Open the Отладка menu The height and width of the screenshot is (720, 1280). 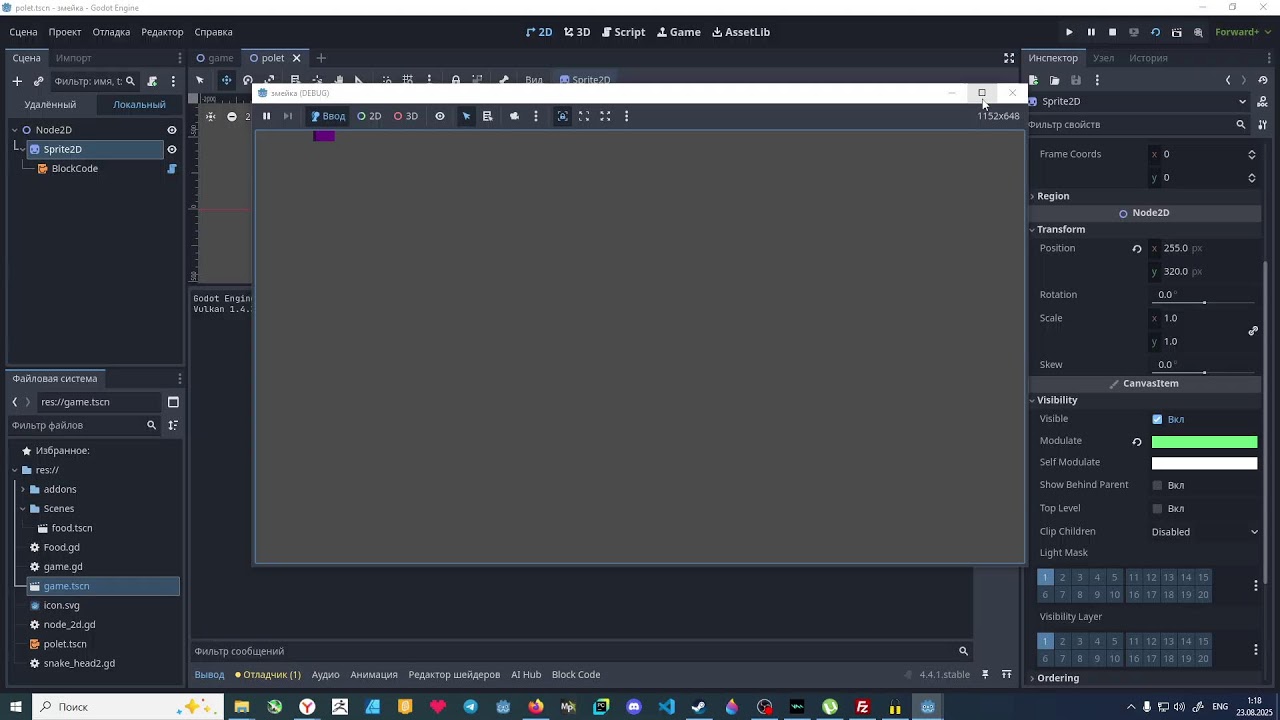(111, 32)
